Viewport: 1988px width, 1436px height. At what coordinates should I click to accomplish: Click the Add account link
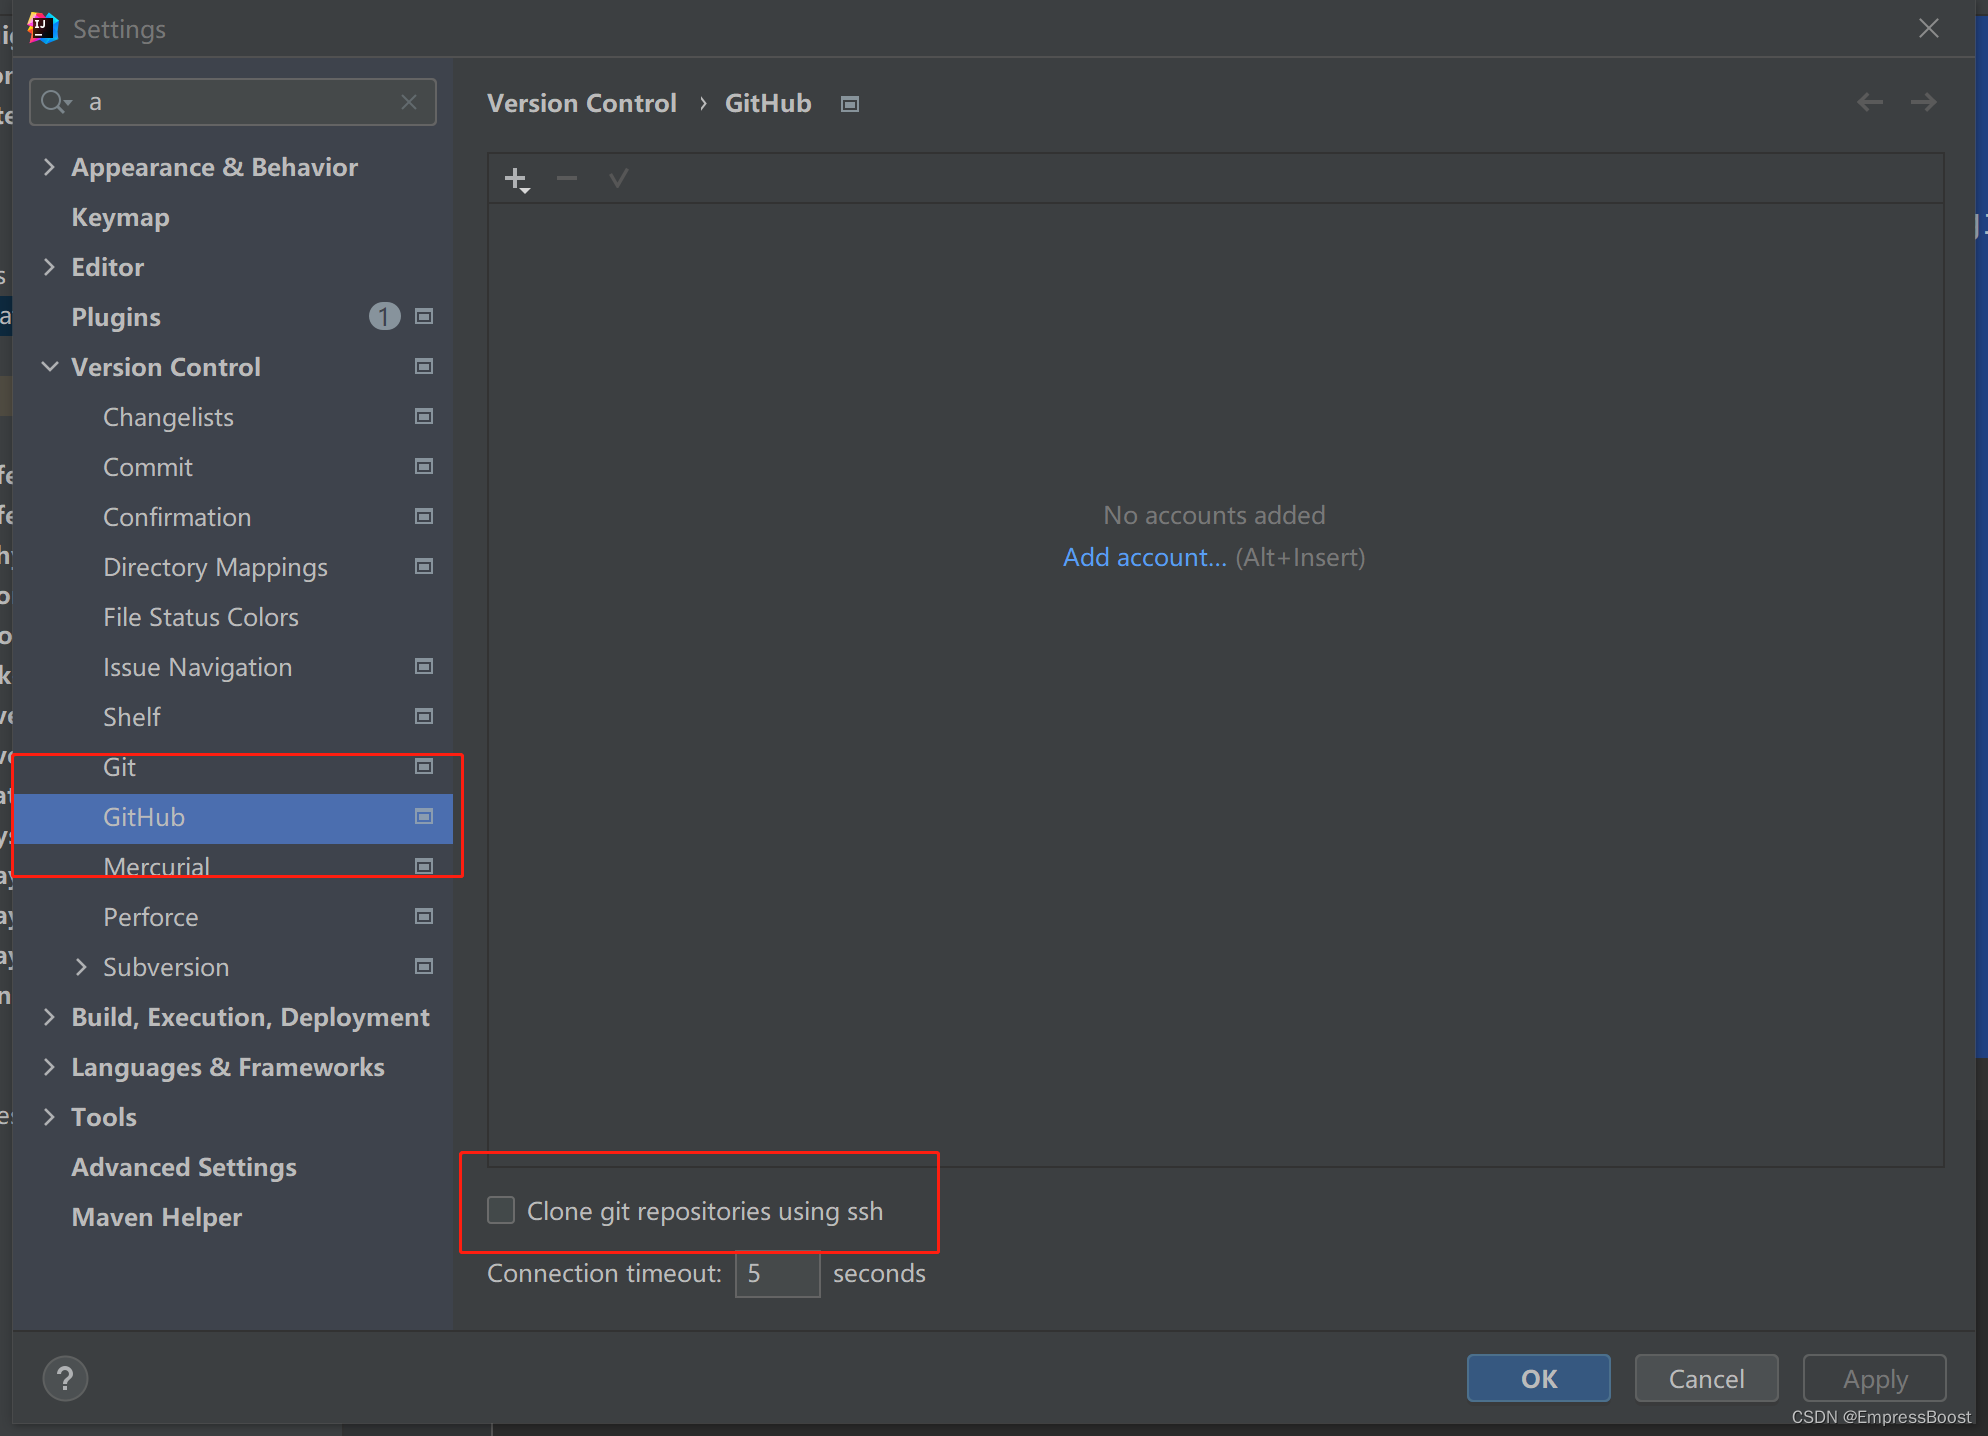point(1143,557)
